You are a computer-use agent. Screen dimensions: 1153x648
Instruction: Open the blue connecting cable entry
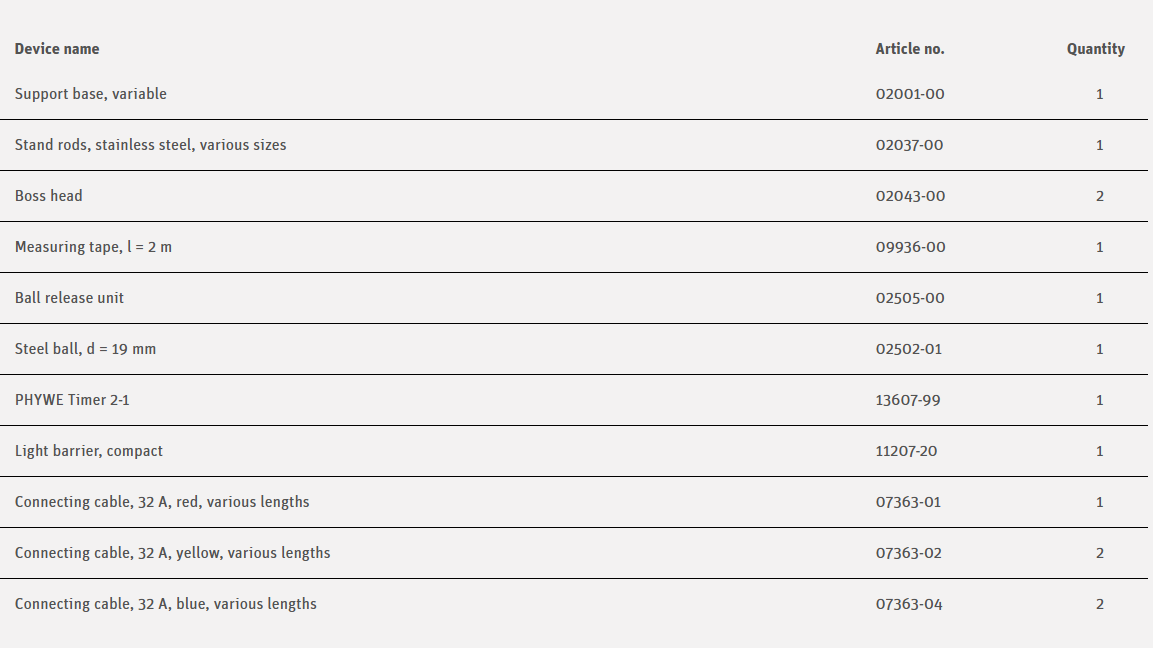(166, 604)
